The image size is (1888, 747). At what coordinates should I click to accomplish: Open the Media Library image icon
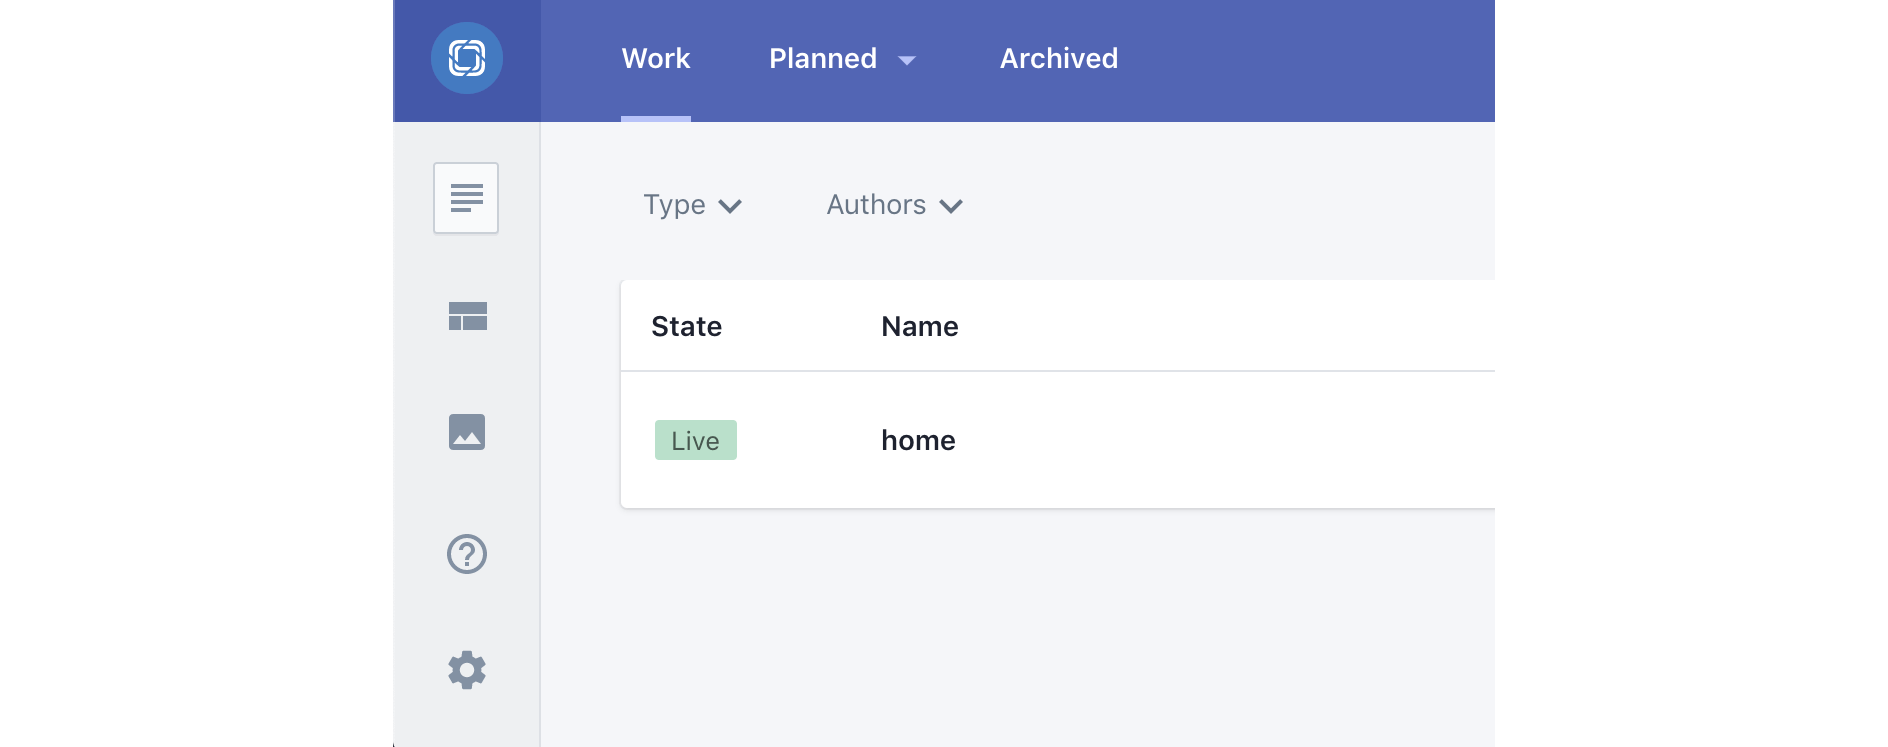click(467, 432)
